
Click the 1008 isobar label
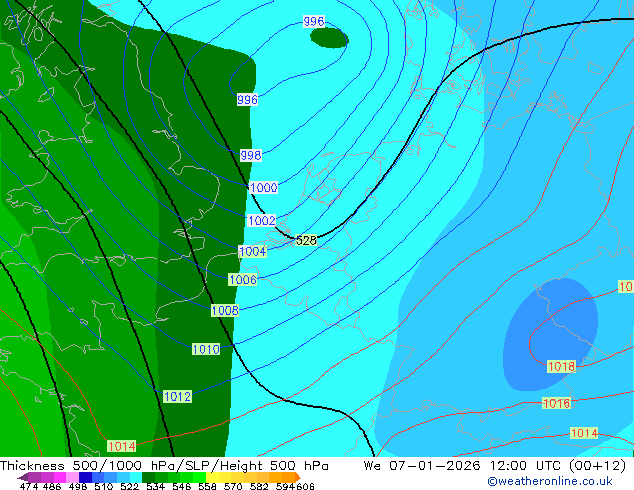point(225,310)
